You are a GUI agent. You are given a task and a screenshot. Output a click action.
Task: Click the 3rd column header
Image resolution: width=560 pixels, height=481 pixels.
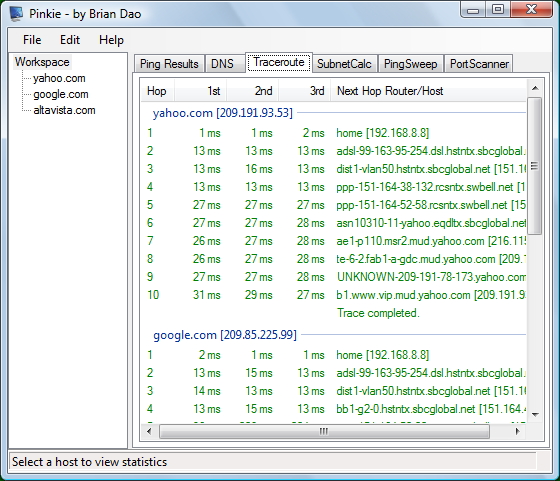[x=305, y=91]
